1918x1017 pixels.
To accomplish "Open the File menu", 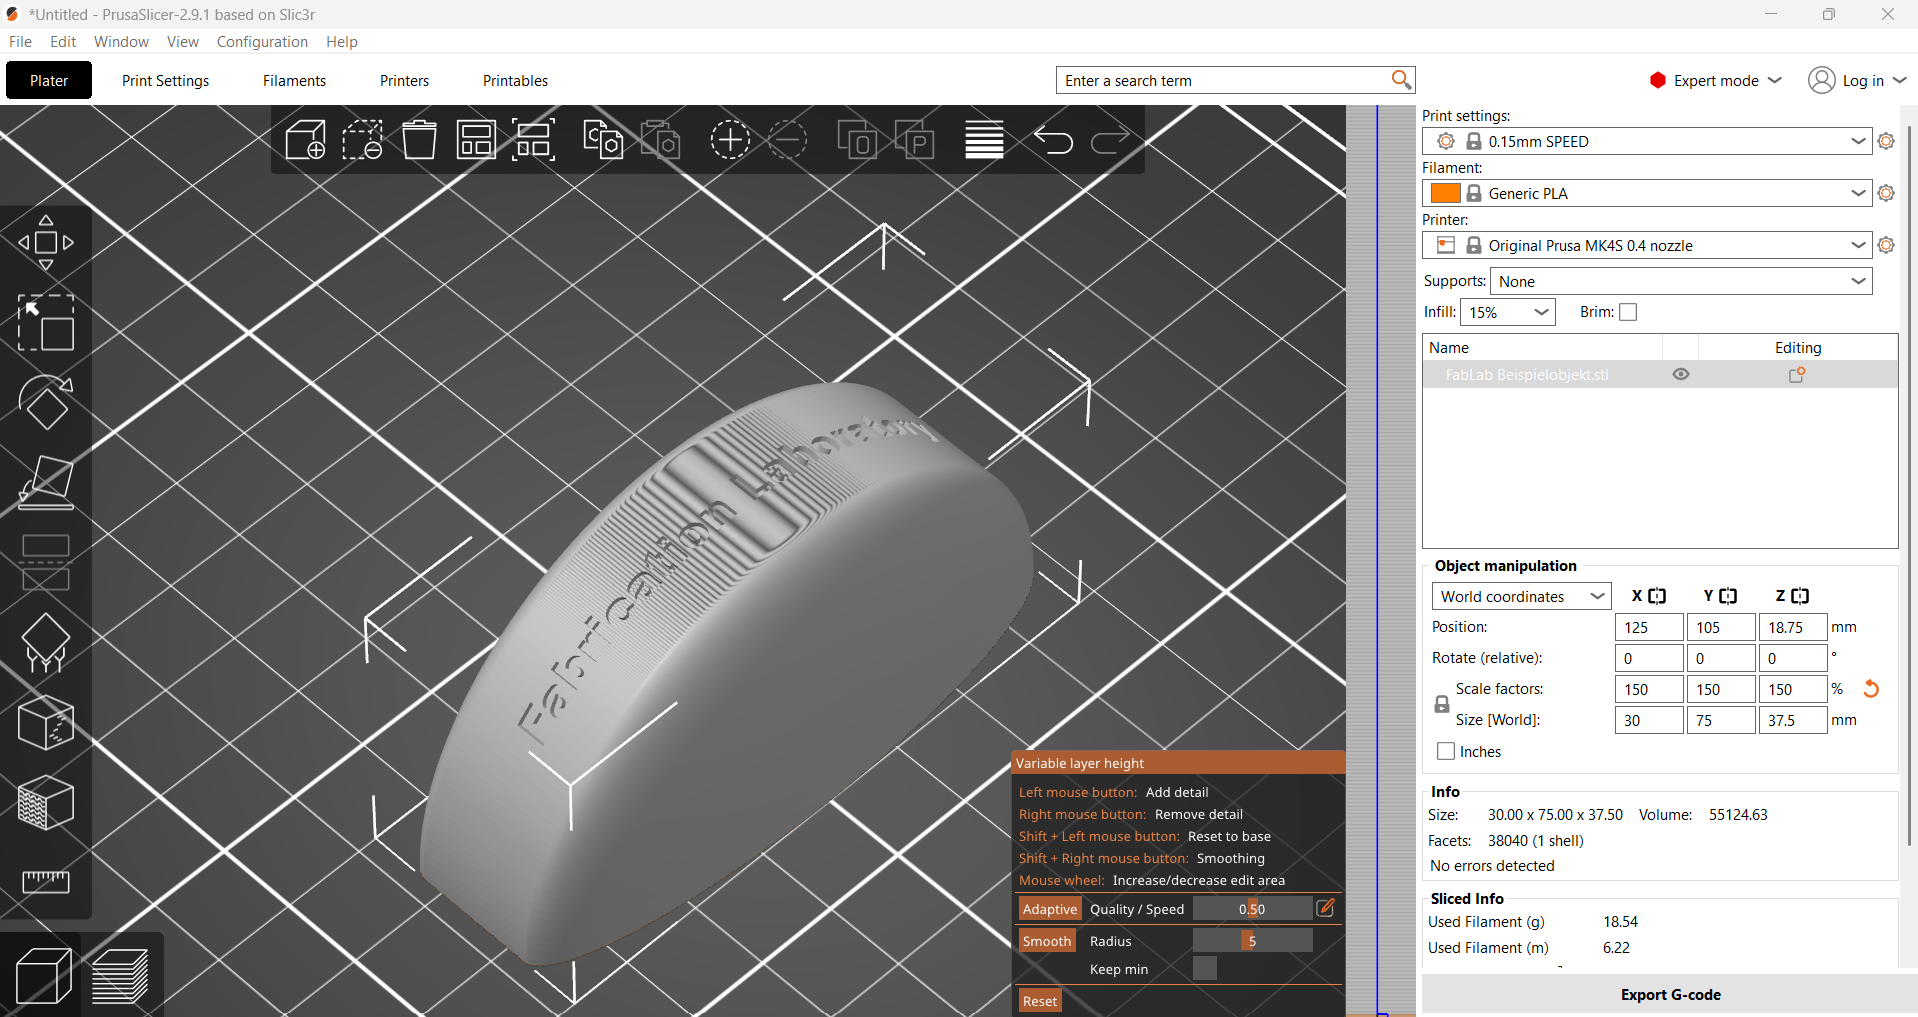I will tap(20, 41).
